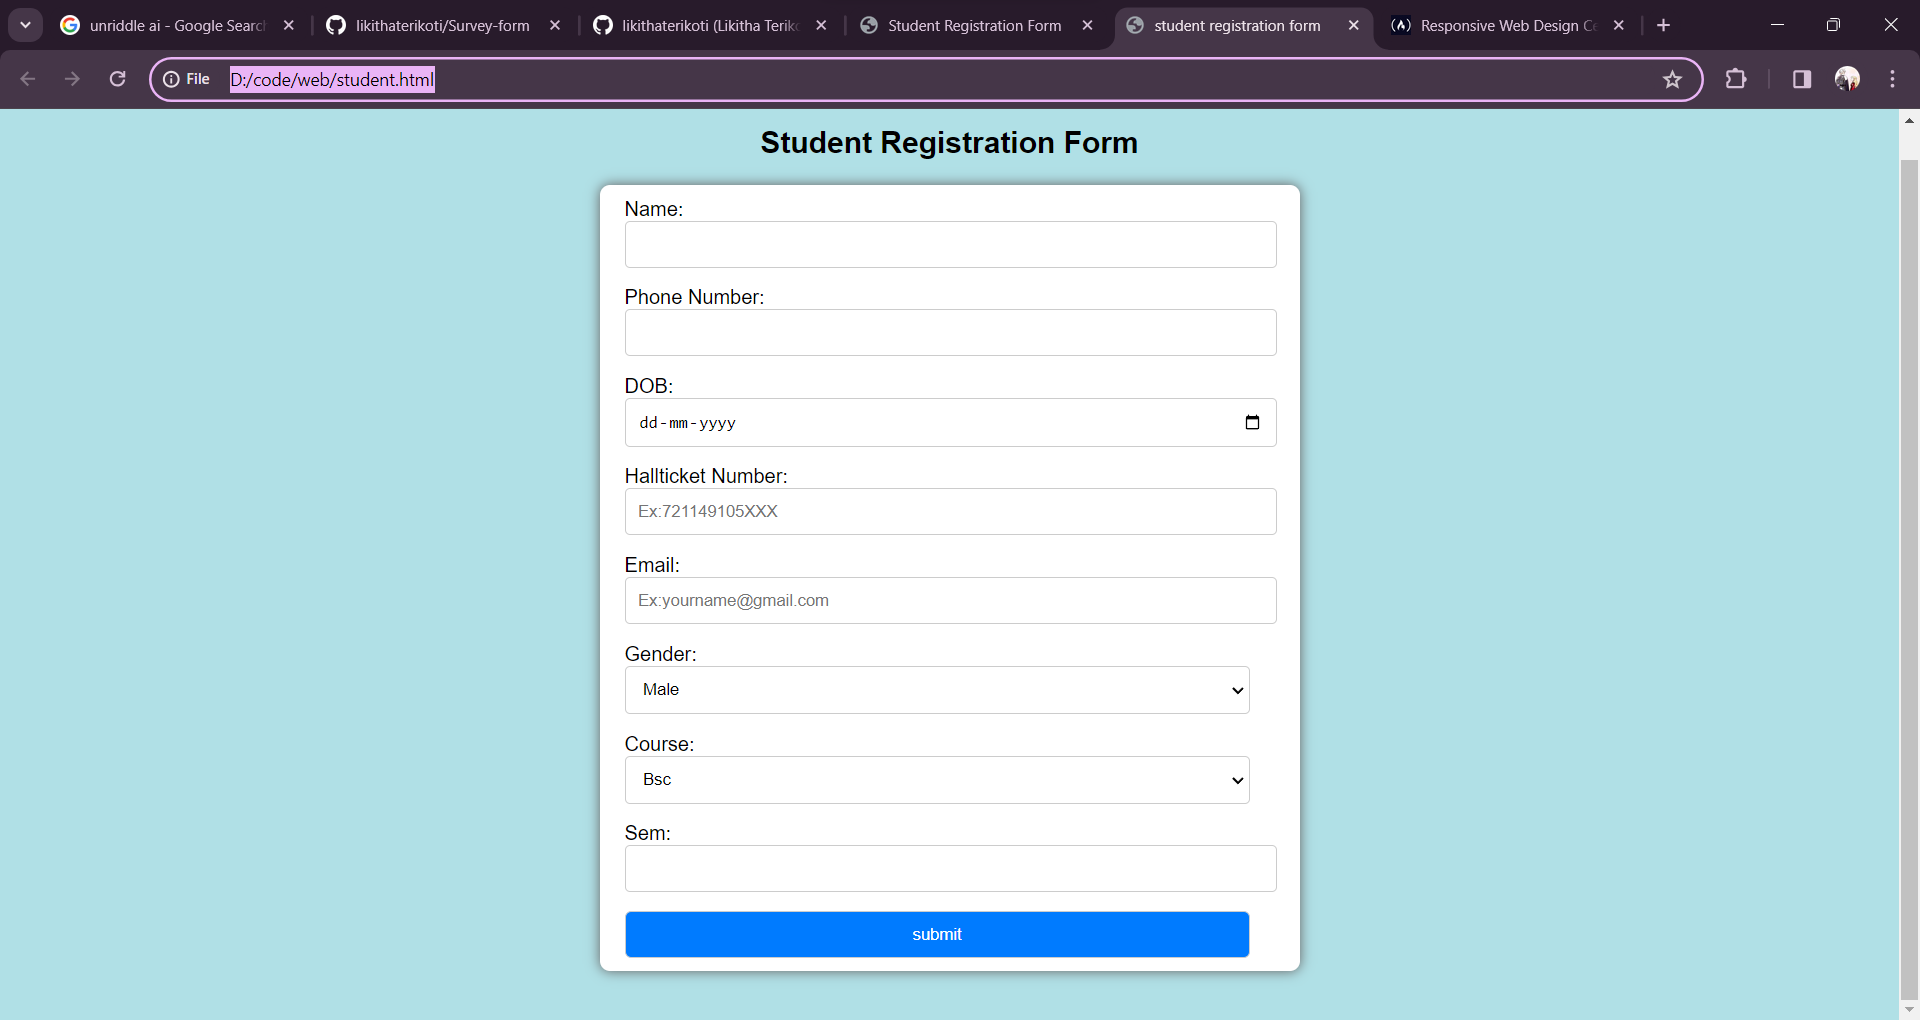Click the File site info icon
Viewport: 1920px width, 1020px height.
(x=187, y=79)
